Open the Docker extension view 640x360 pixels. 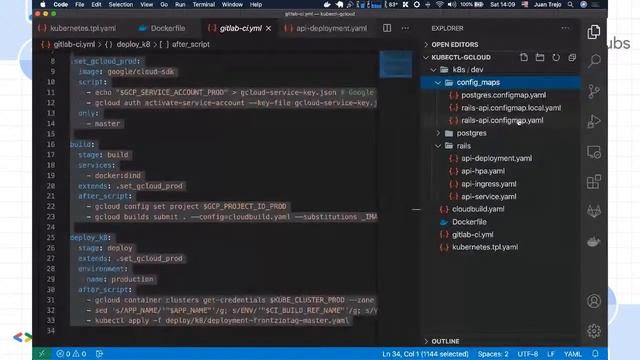(594, 241)
